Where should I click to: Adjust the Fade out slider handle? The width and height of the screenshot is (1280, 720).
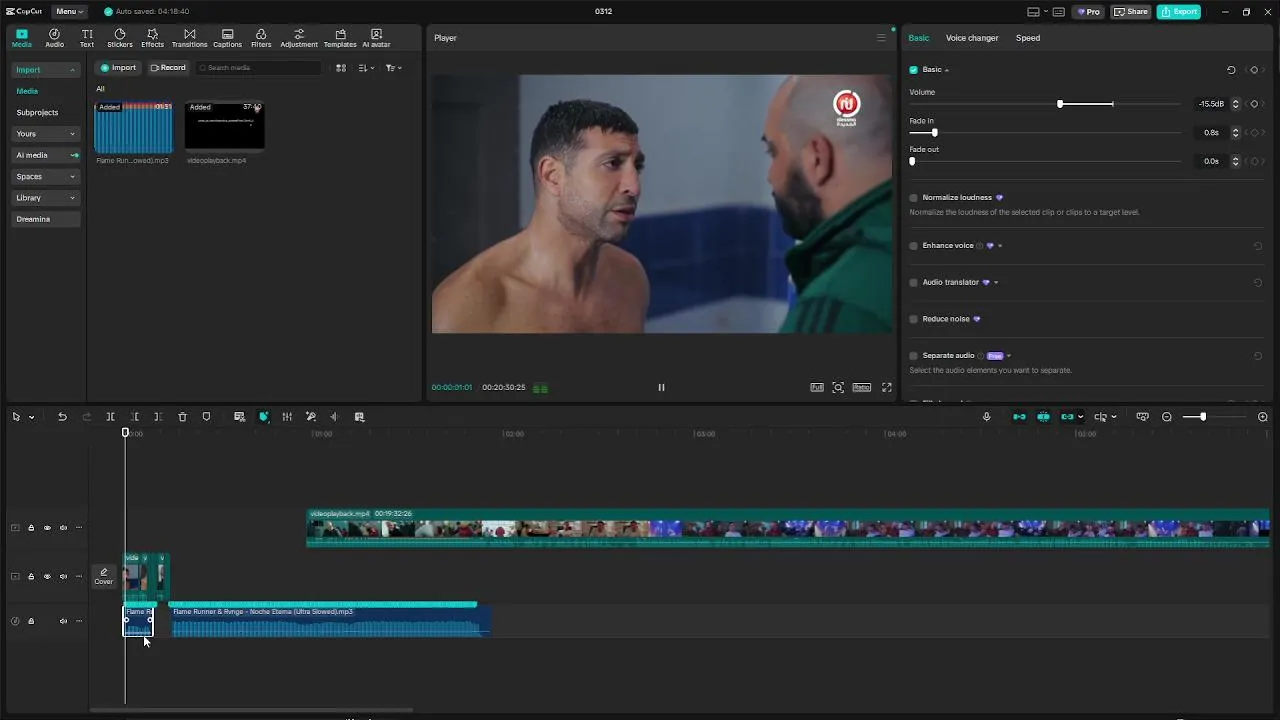[x=912, y=161]
